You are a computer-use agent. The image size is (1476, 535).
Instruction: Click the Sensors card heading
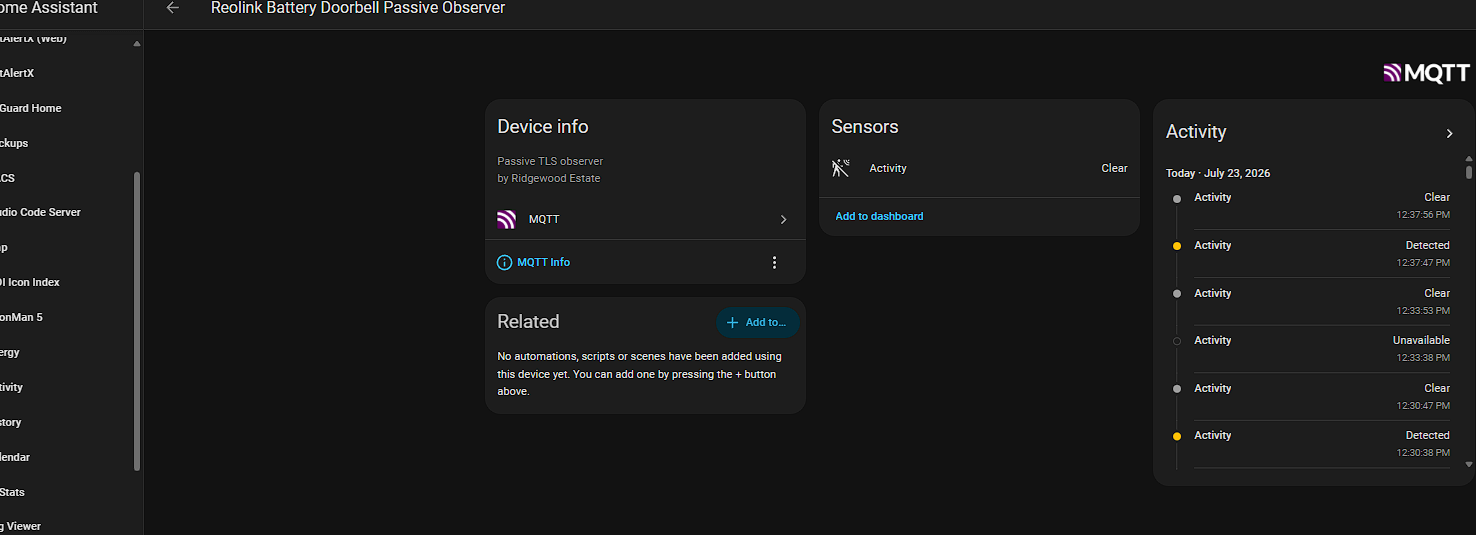(x=865, y=127)
